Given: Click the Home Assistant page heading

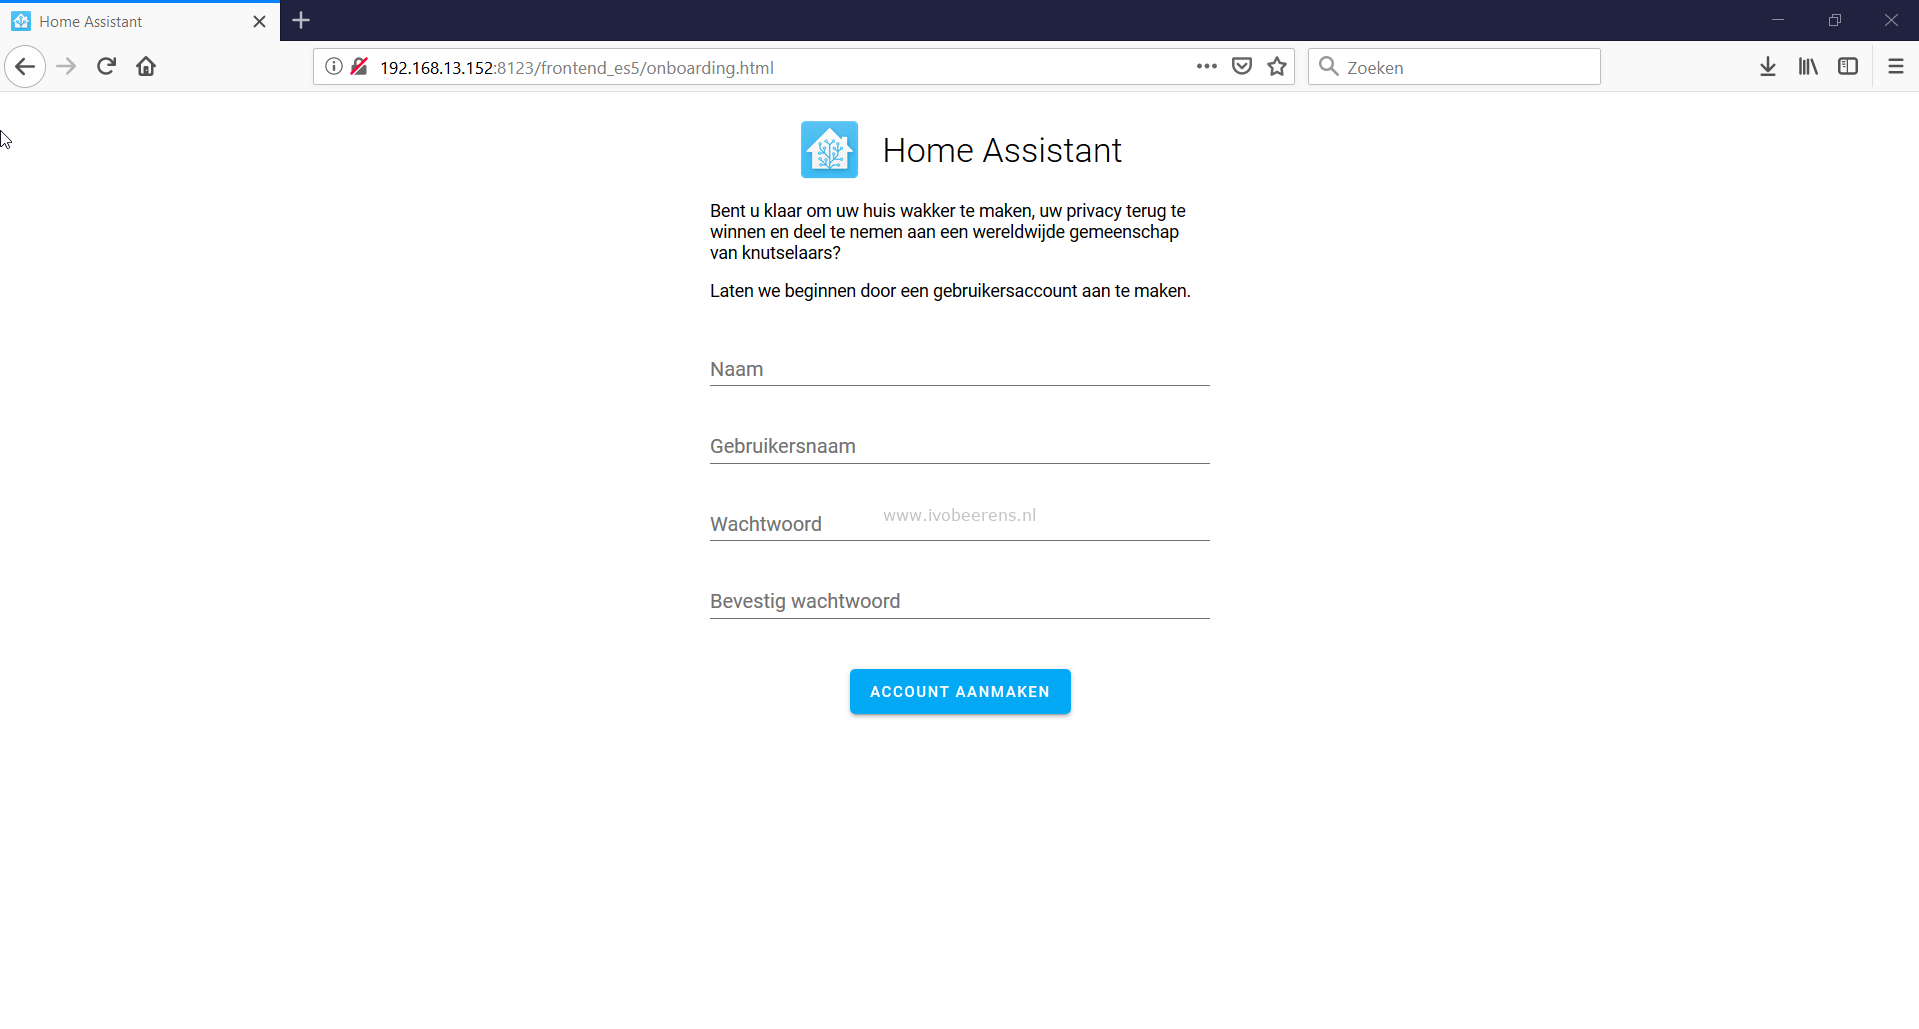Looking at the screenshot, I should click(1002, 150).
